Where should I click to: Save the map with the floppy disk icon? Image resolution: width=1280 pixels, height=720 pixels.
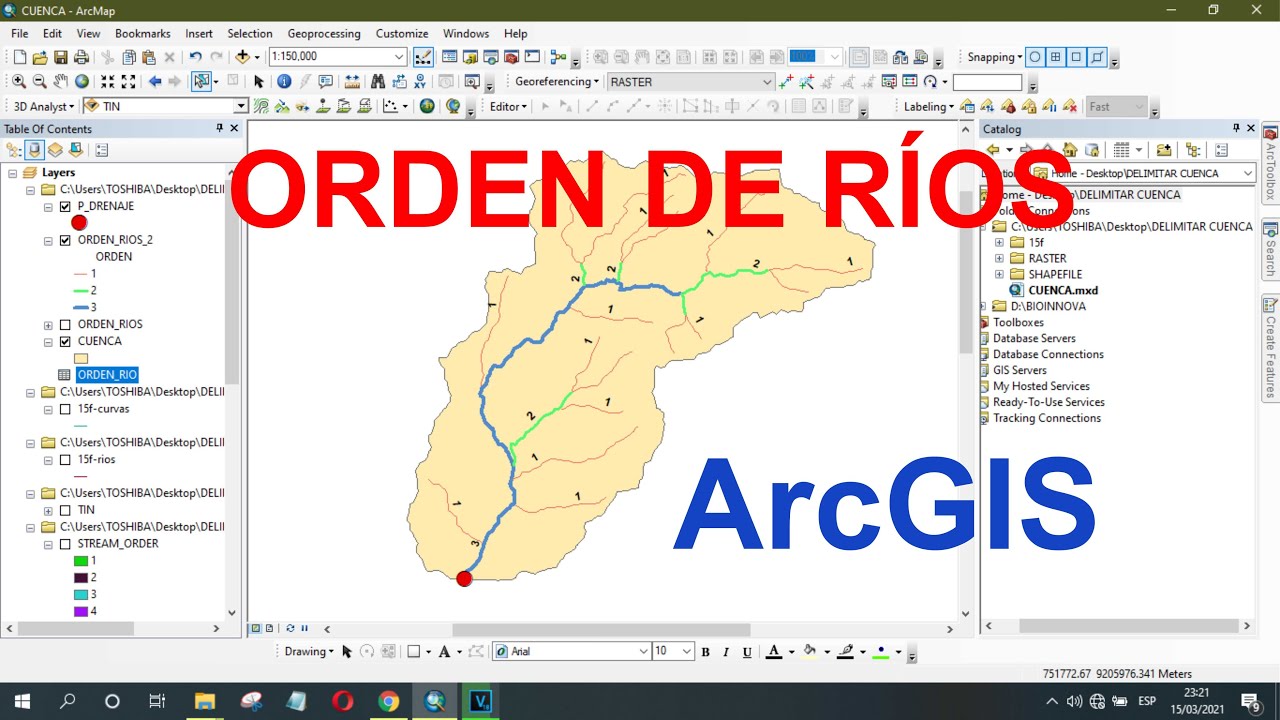pos(60,57)
